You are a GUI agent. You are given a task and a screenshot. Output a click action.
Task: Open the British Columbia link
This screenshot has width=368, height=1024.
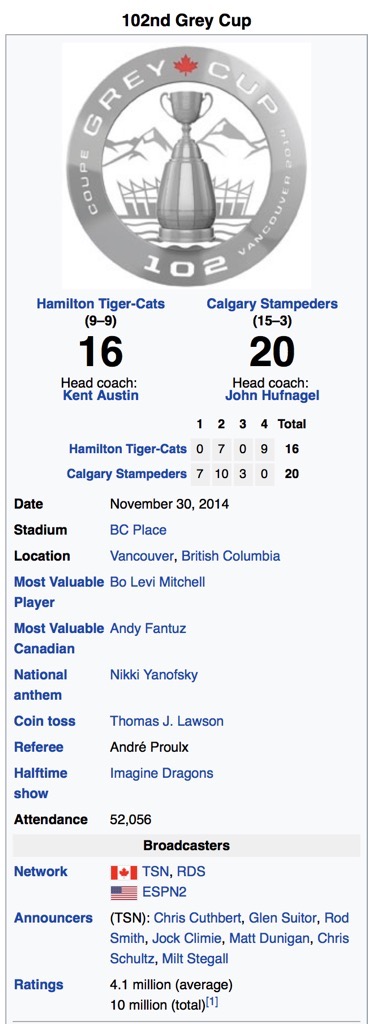pyautogui.click(x=231, y=556)
